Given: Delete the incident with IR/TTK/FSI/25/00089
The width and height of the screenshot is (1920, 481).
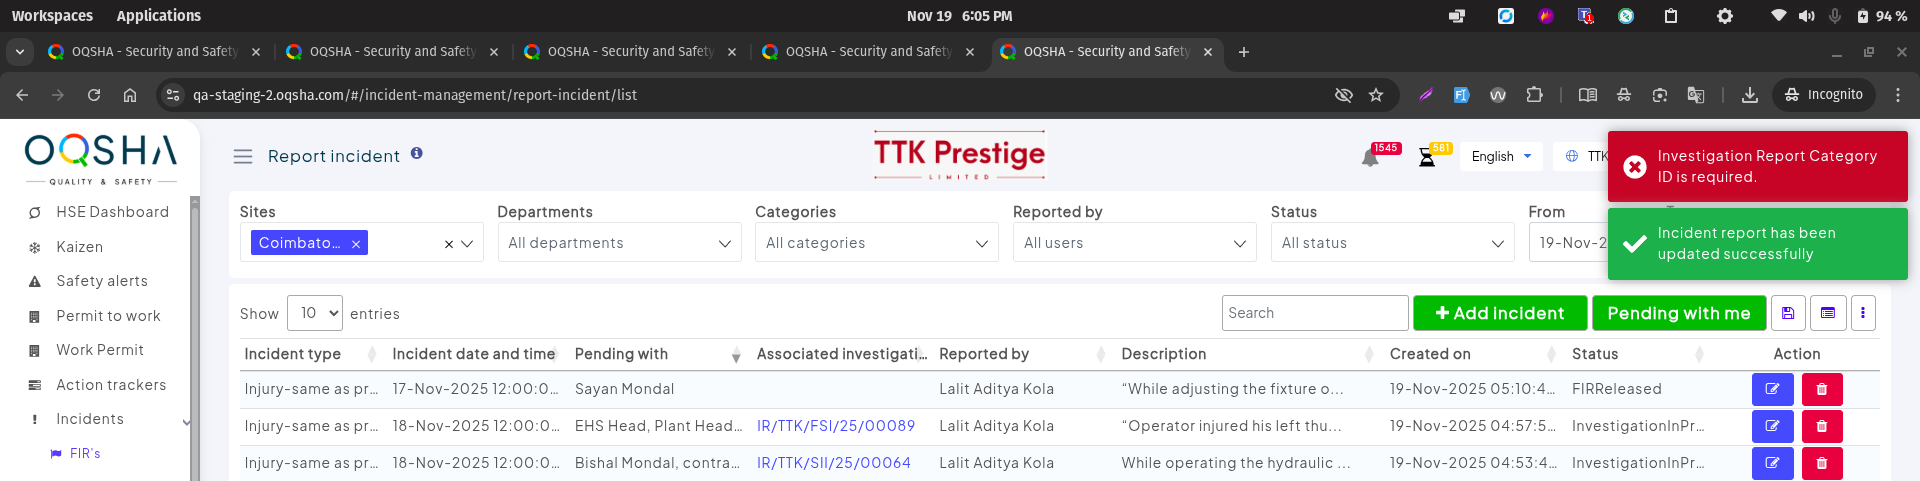Looking at the screenshot, I should [x=1821, y=426].
